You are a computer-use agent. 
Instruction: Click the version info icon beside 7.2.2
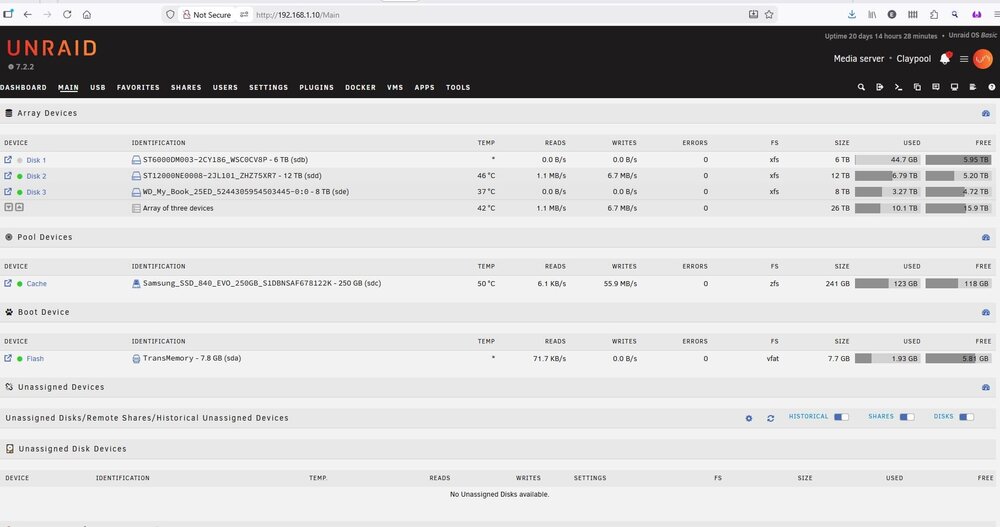(x=11, y=67)
